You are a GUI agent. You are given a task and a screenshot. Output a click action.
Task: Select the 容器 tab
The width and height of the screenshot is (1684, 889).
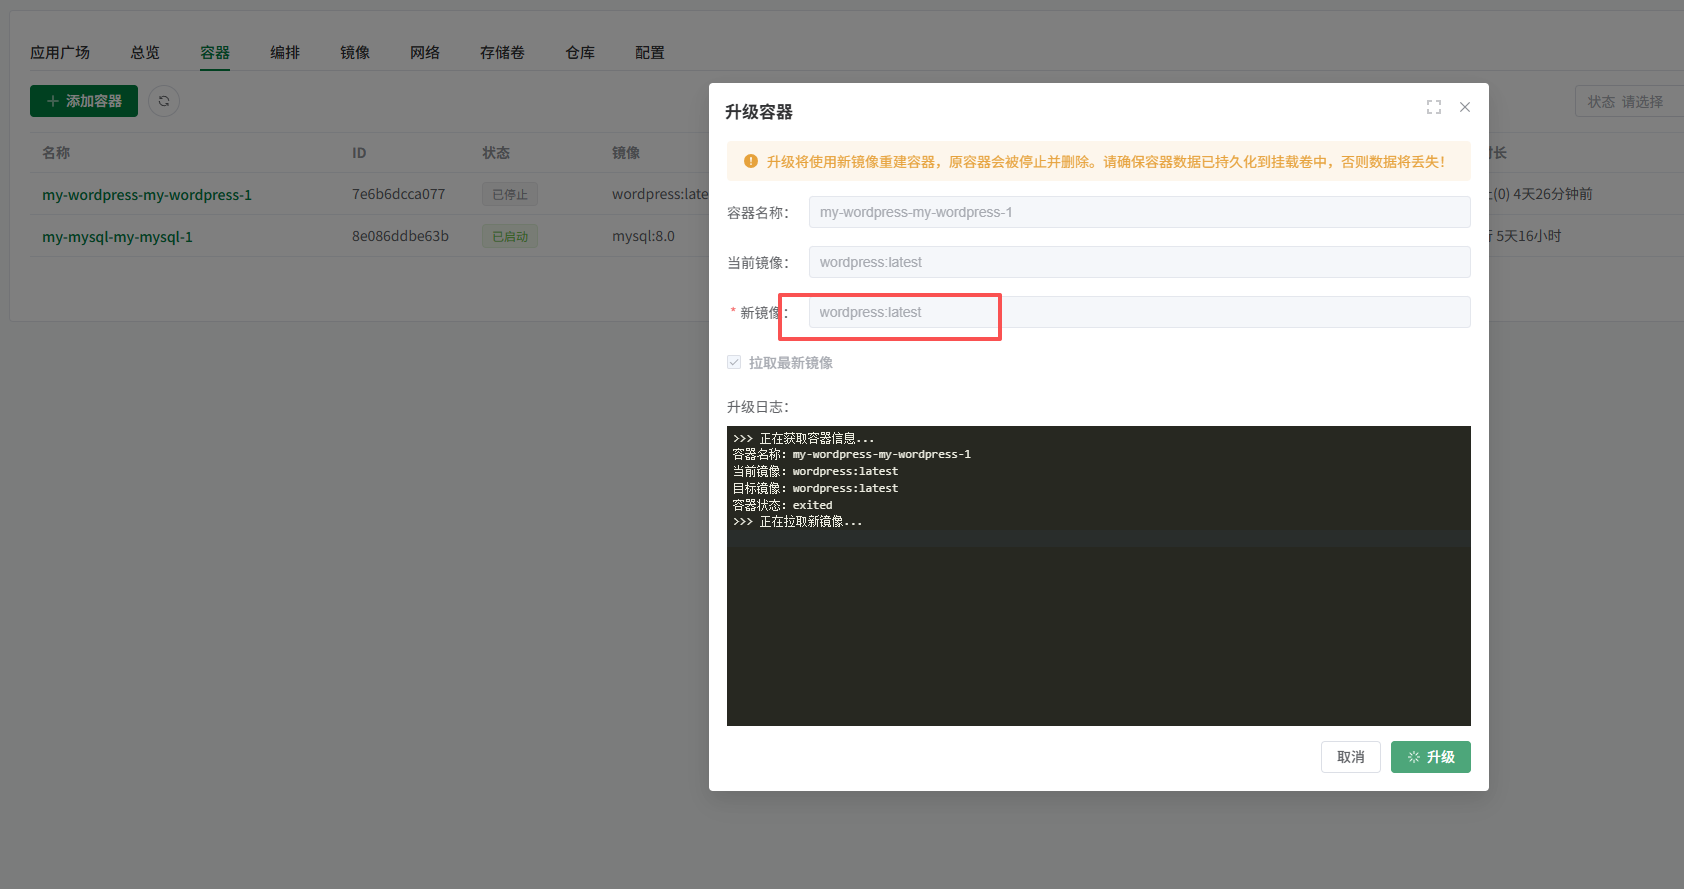[215, 52]
